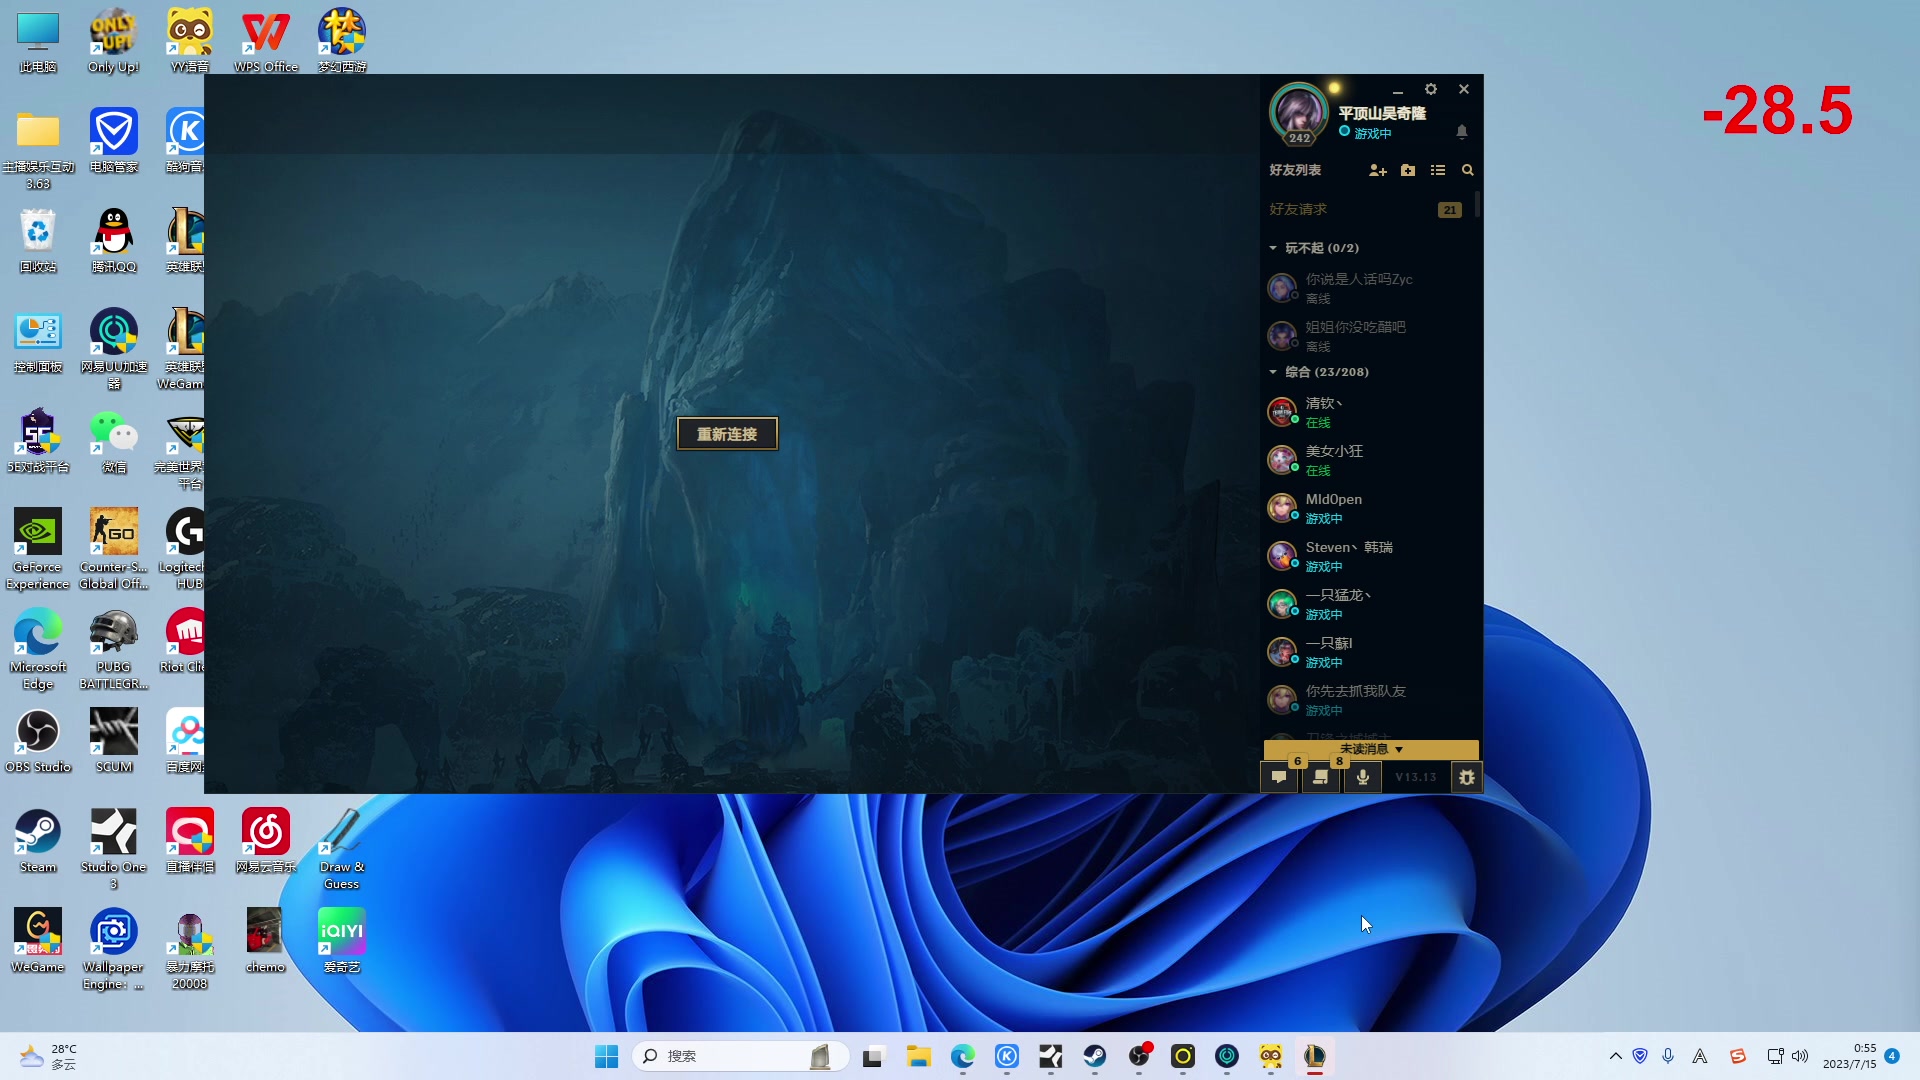
Task: Select friend 一只猛龙丶
Action: coord(1366,604)
